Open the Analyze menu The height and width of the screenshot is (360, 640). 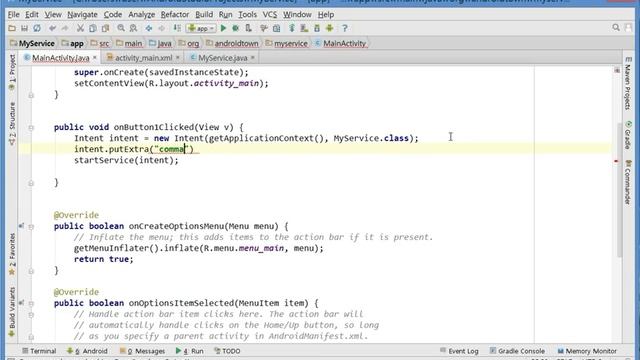click(142, 15)
